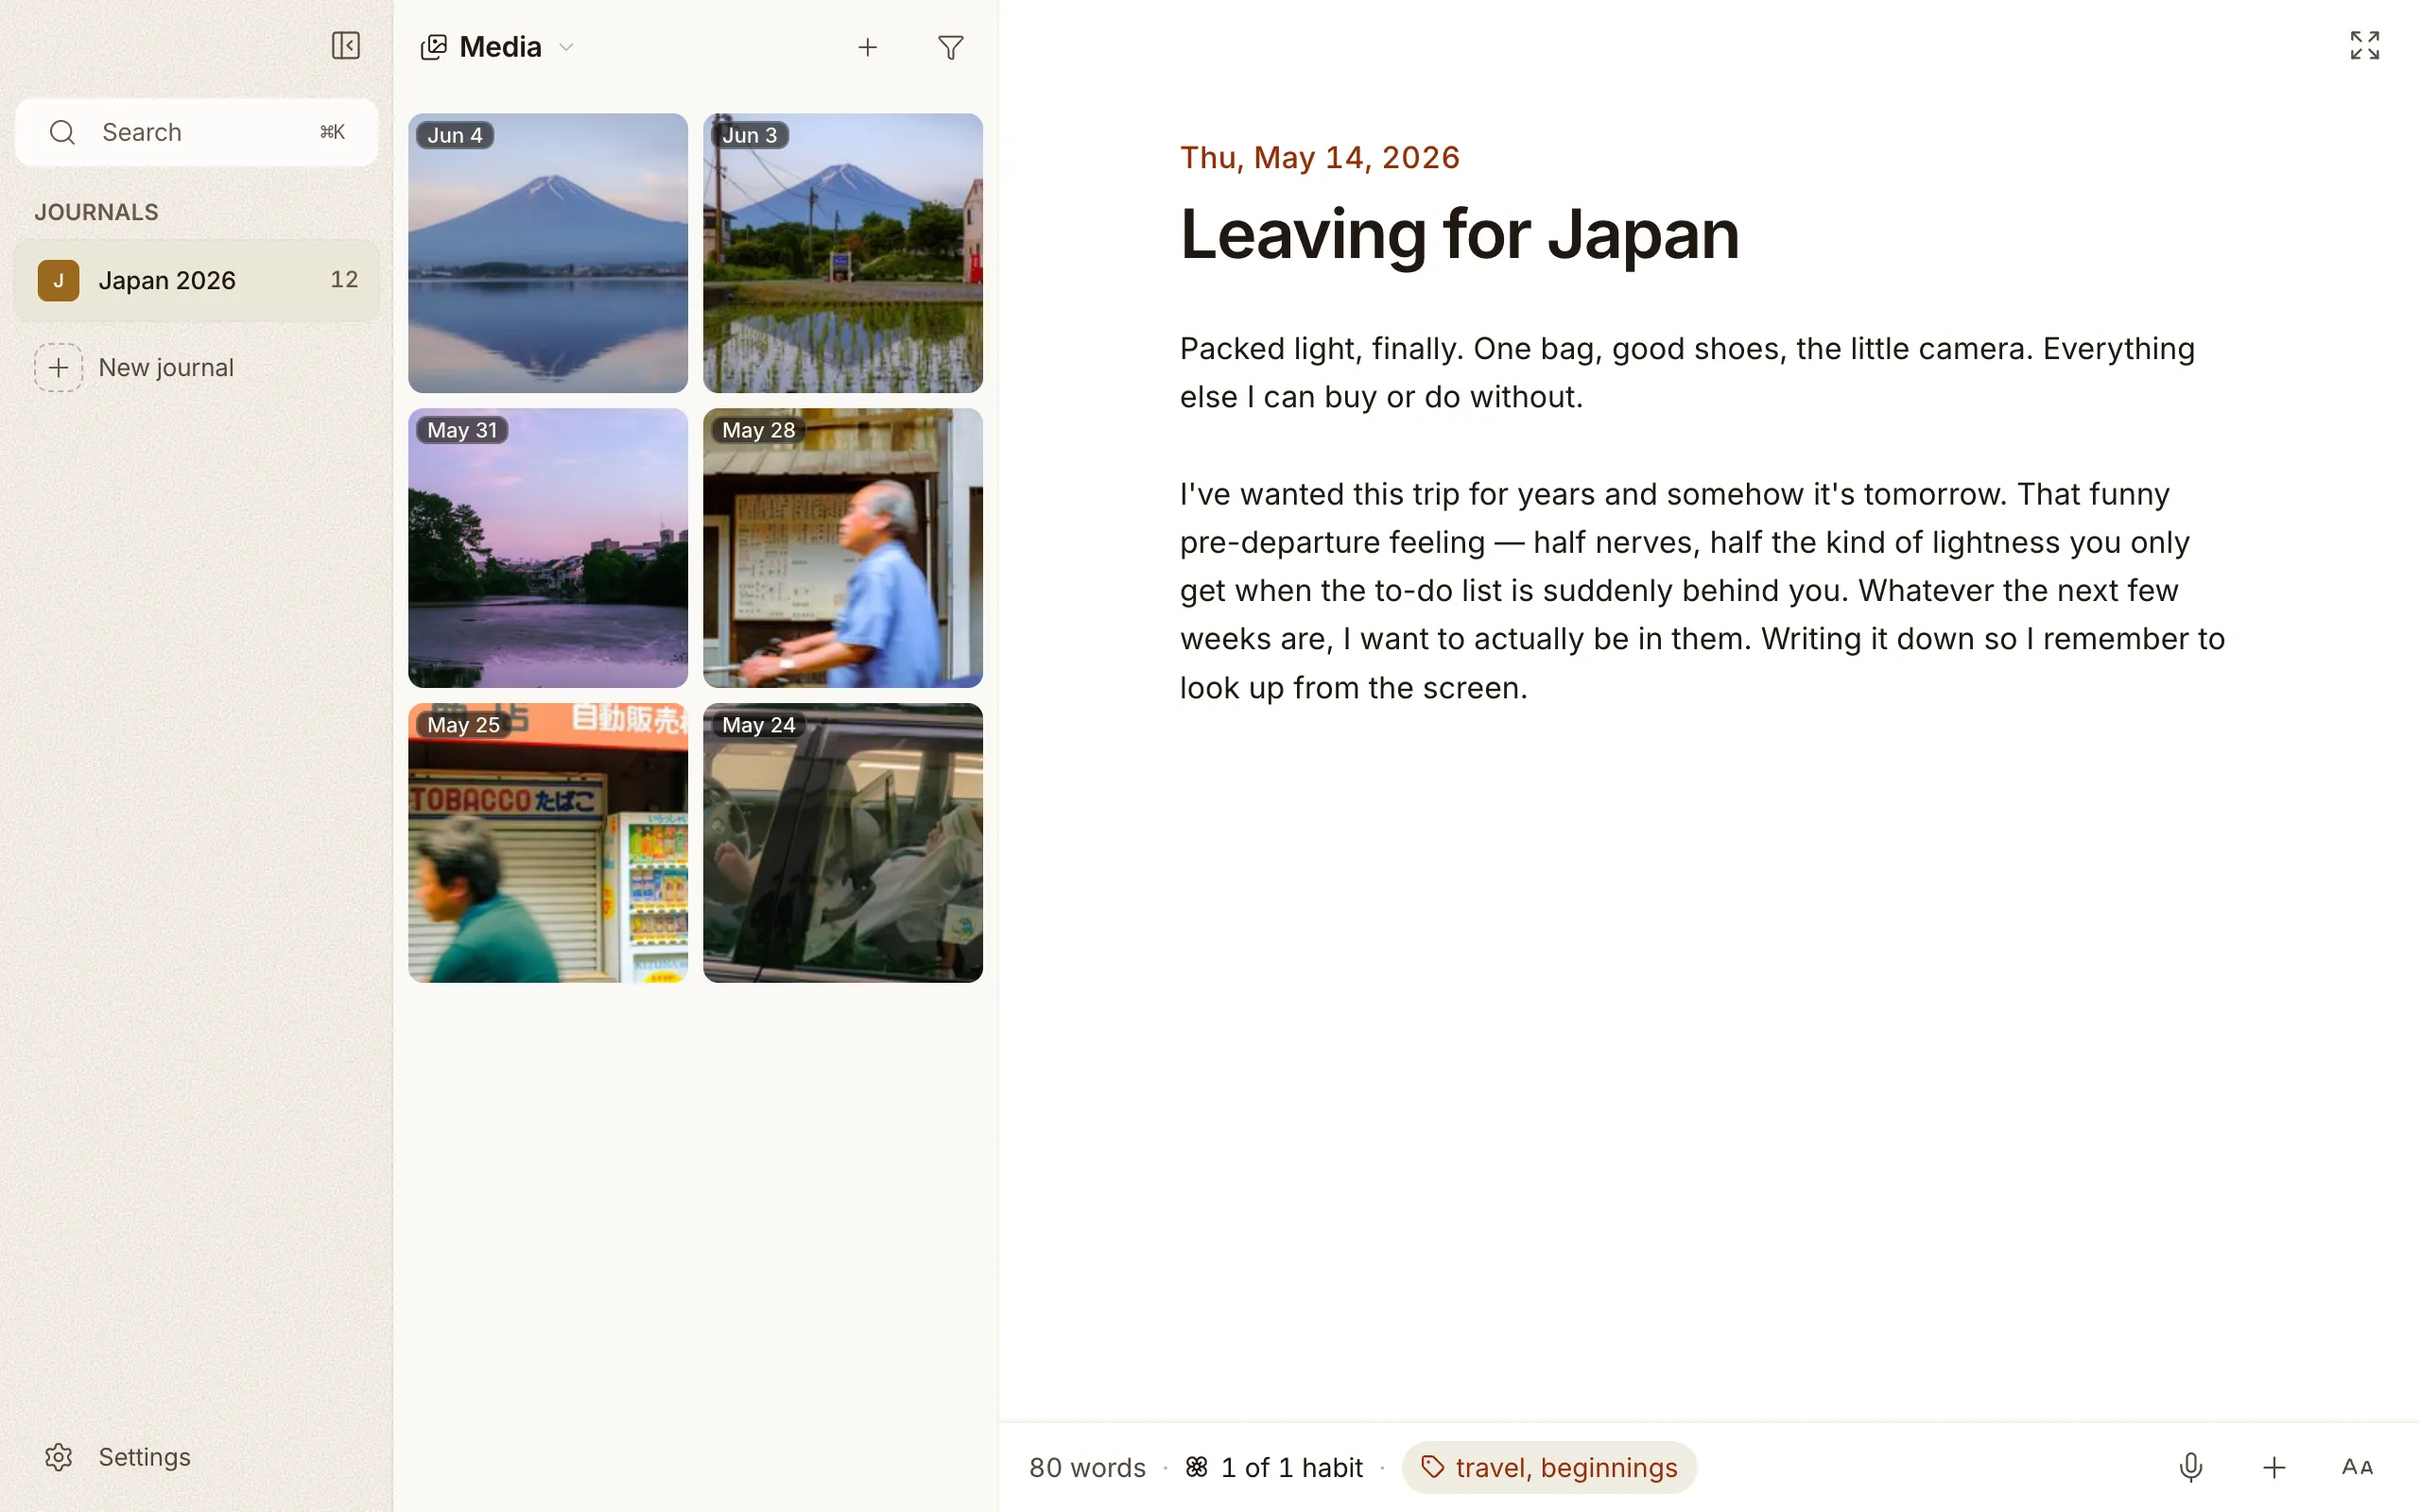2420x1512 pixels.
Task: Open the Jun 3 rice paddy photo
Action: 843,253
